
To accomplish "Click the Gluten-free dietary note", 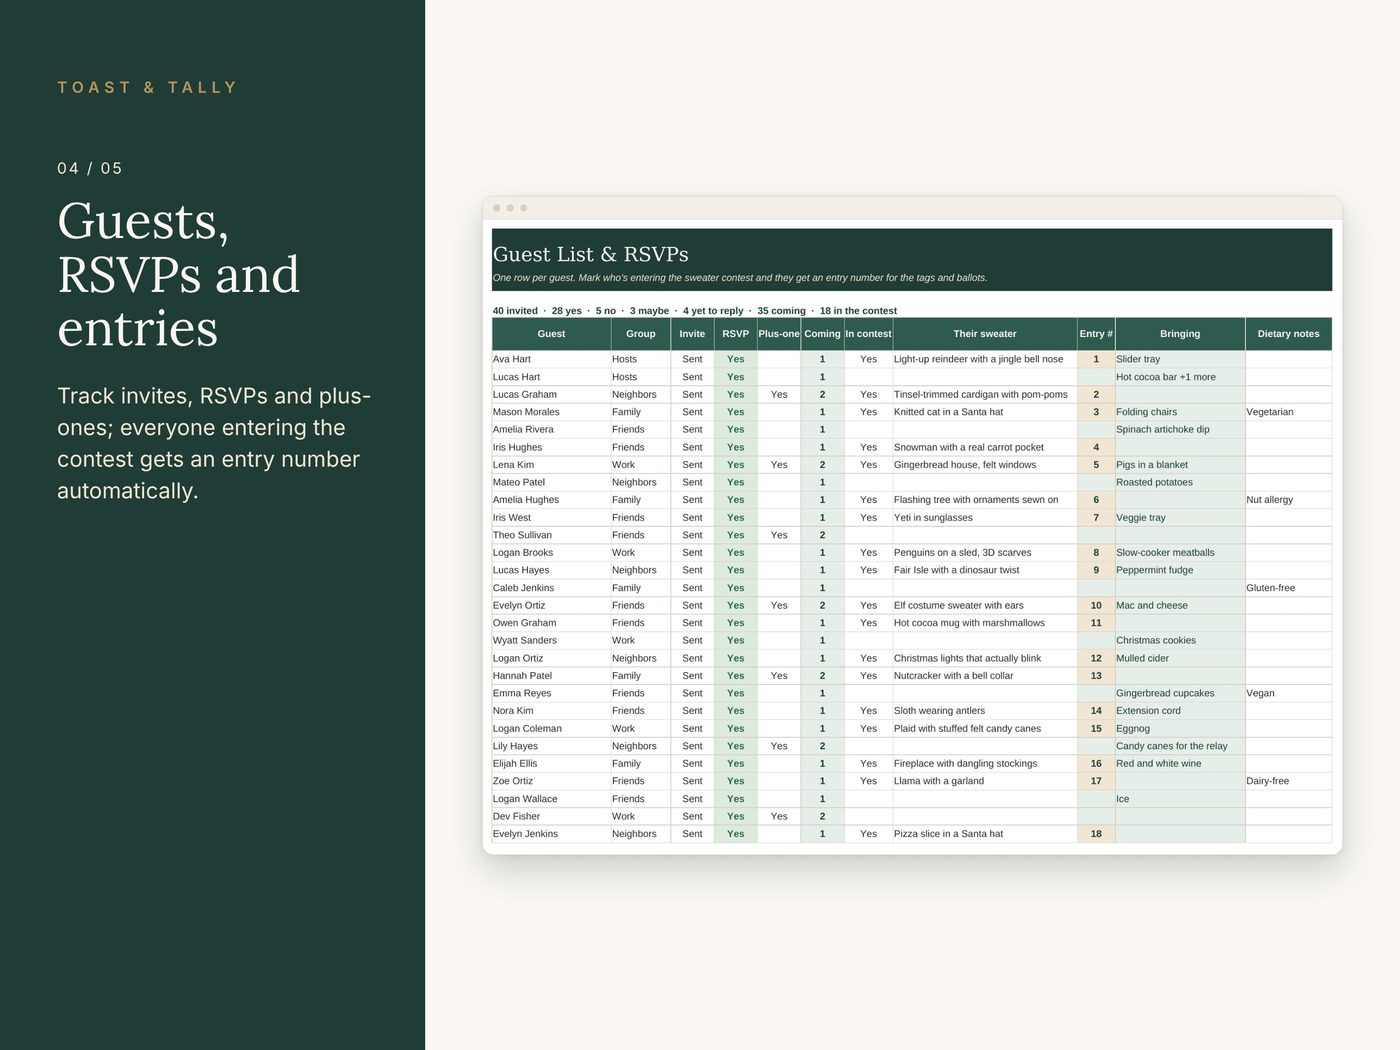I will tap(1288, 588).
